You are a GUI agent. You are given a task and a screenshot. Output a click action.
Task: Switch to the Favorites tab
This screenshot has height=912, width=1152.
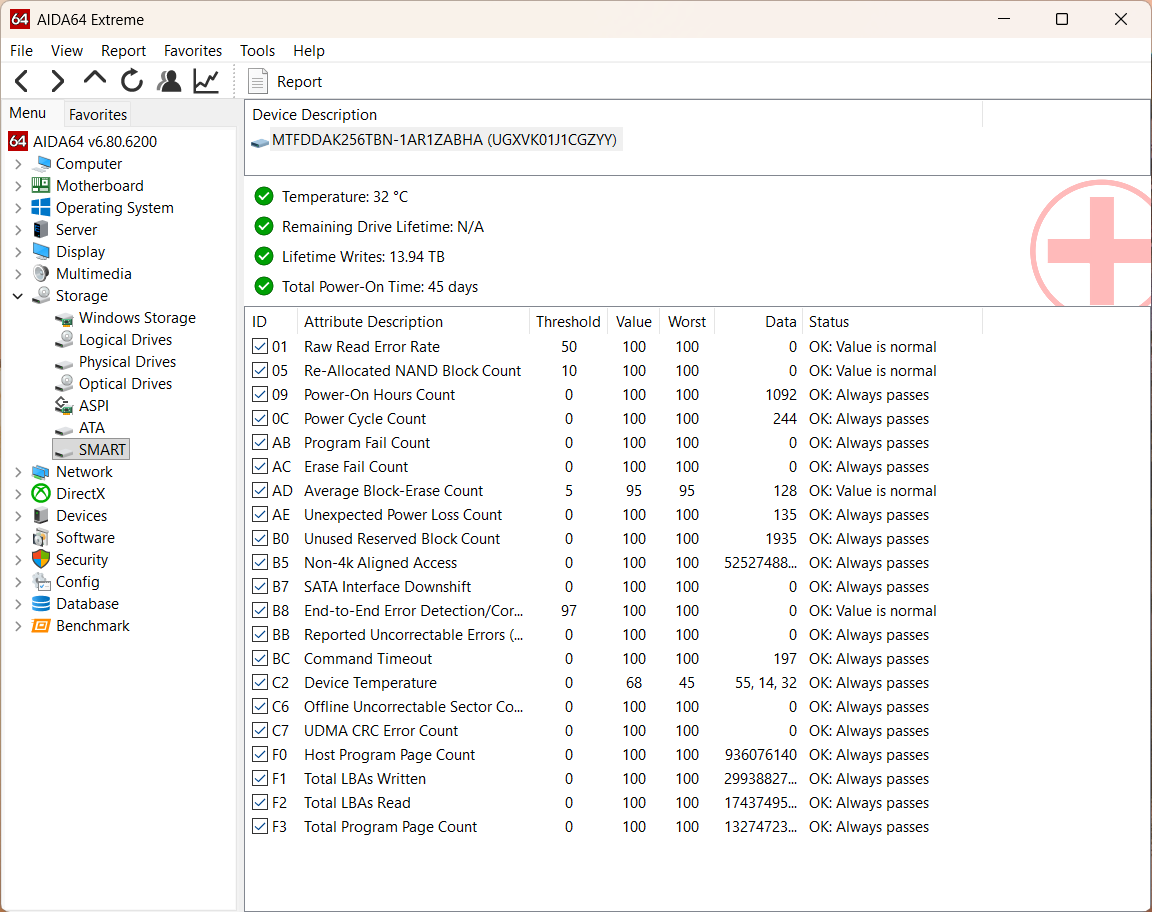pyautogui.click(x=98, y=115)
